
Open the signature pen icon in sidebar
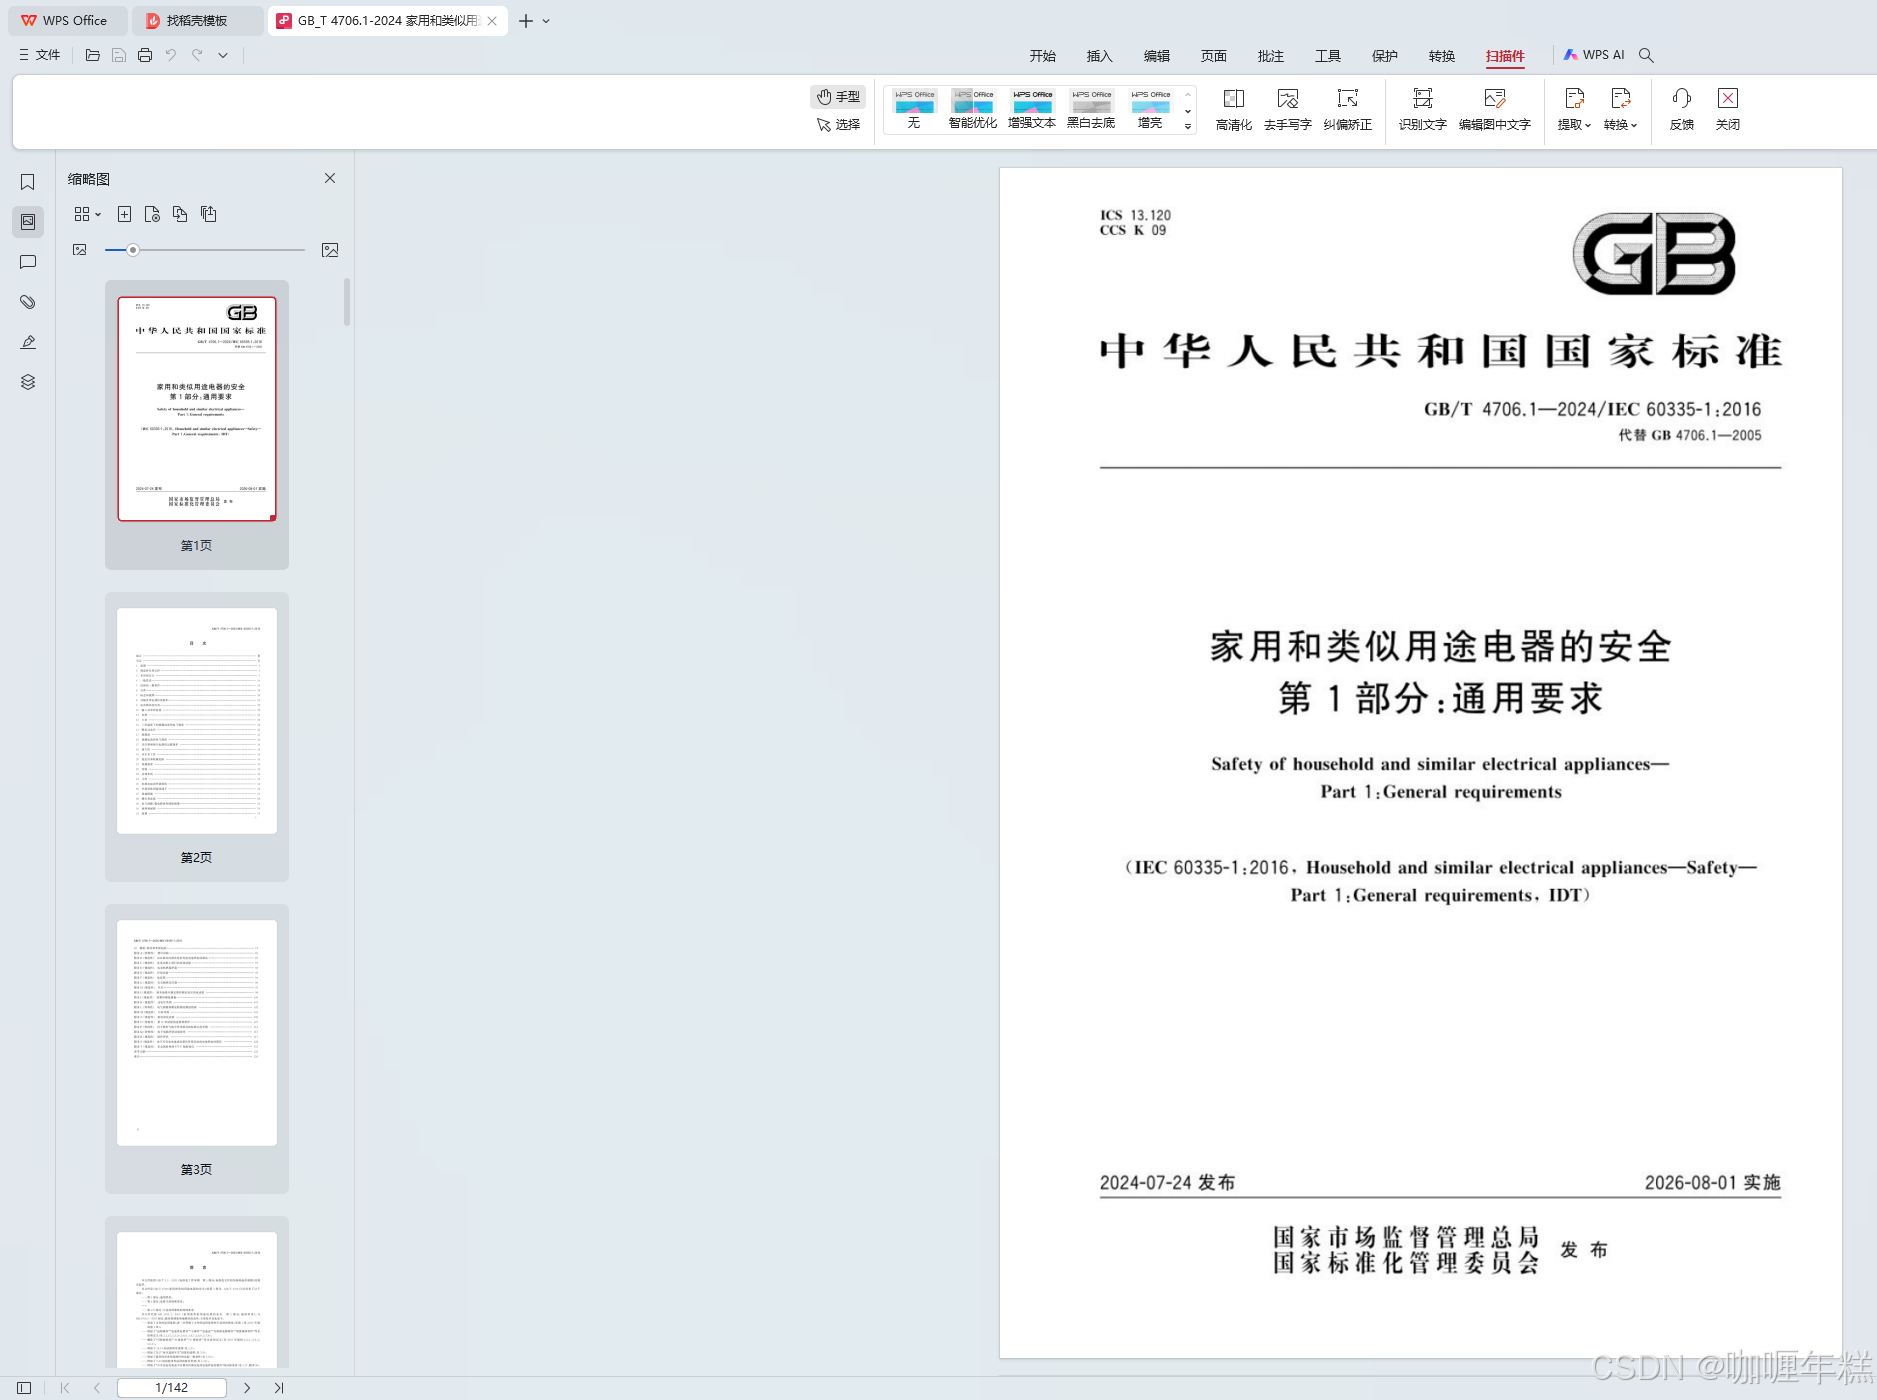28,342
